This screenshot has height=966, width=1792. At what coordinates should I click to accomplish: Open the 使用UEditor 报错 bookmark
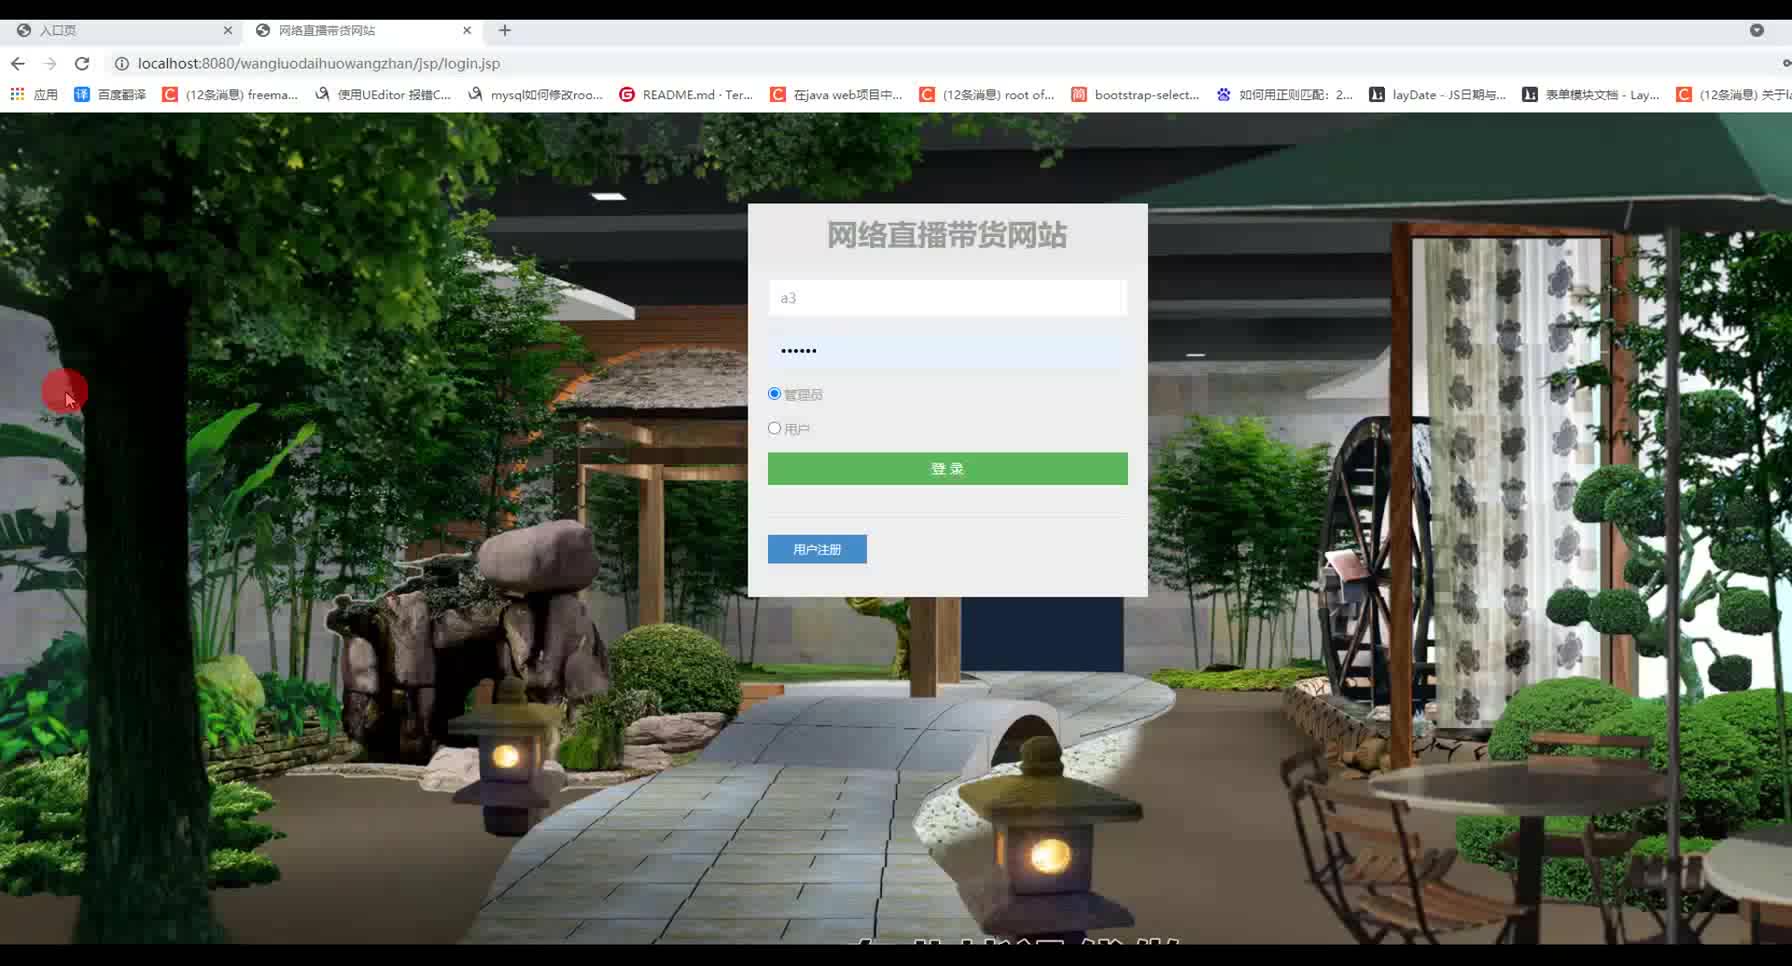(383, 94)
